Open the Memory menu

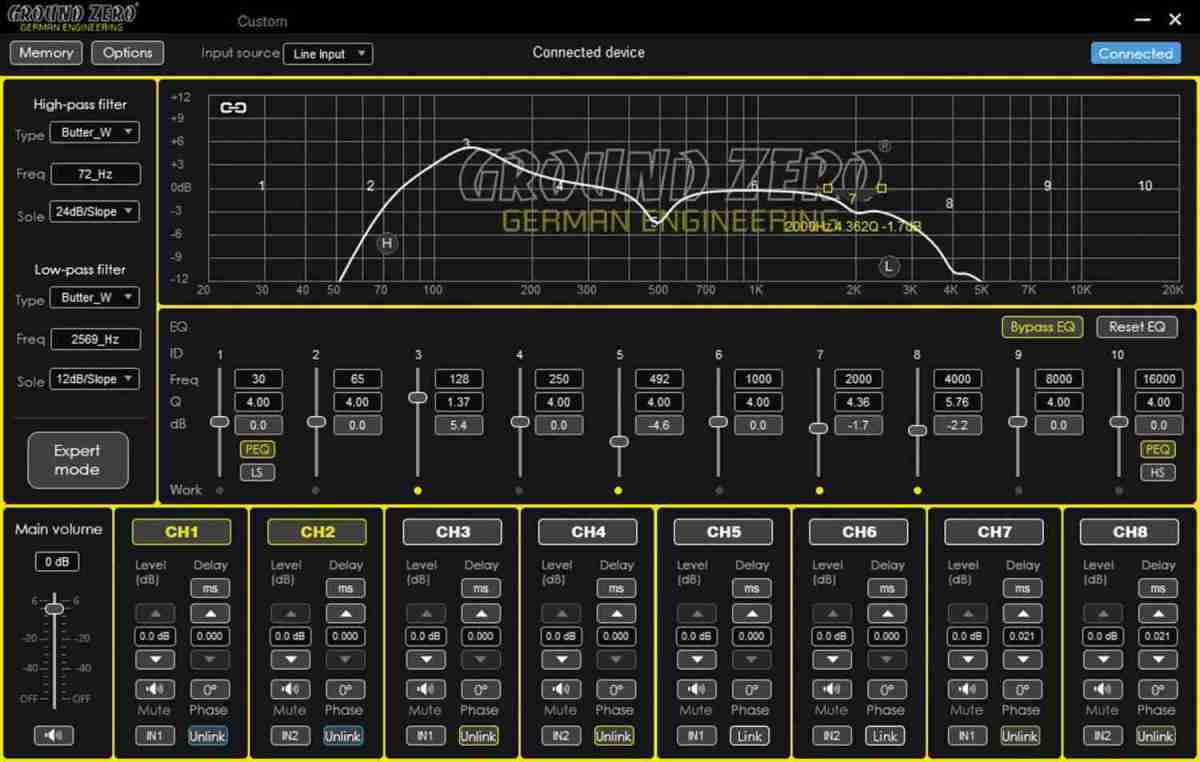click(x=46, y=53)
